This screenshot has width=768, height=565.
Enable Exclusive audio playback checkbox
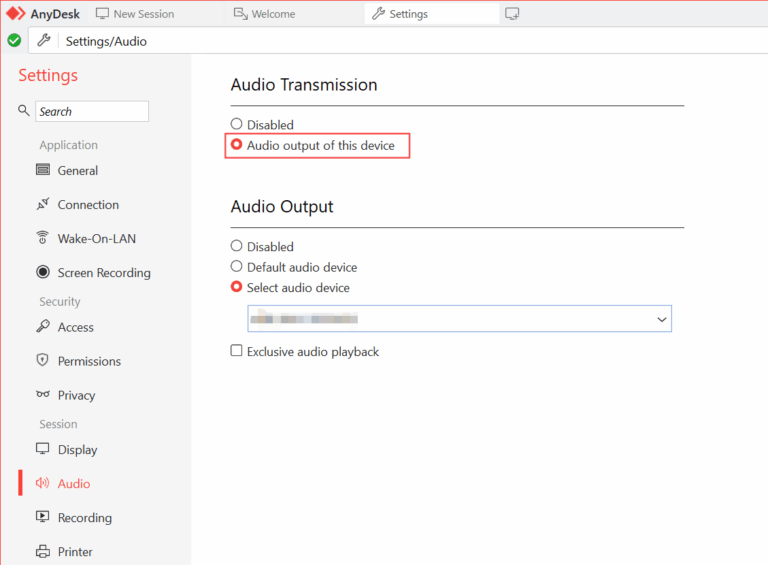[237, 351]
